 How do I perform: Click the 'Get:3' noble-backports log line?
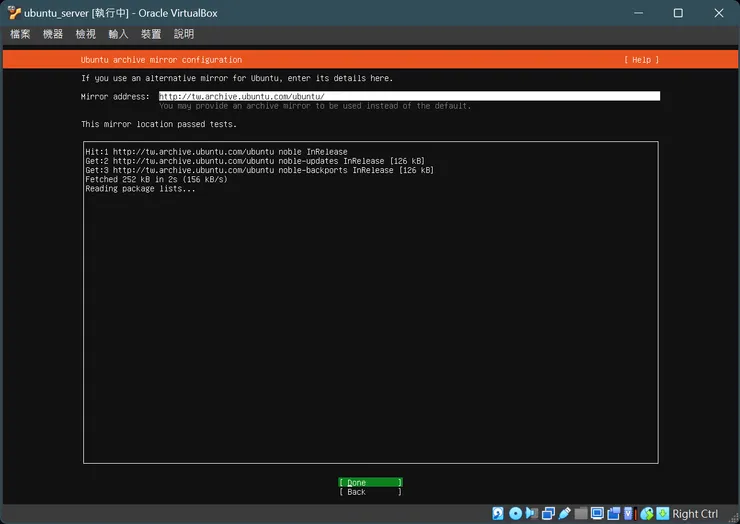point(260,170)
